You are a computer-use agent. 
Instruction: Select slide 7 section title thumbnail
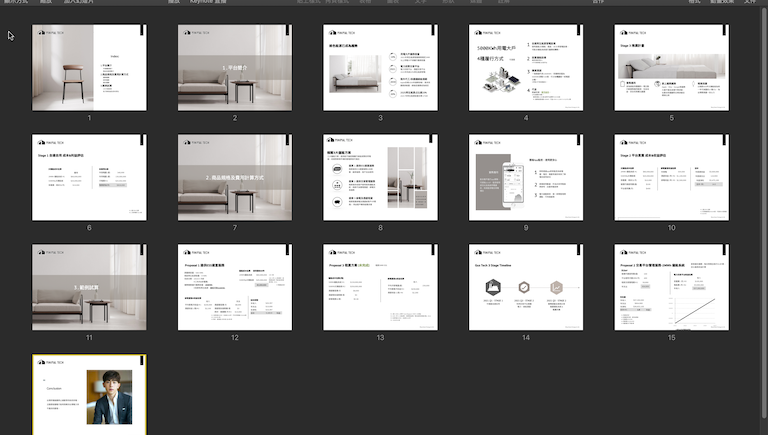[234, 177]
